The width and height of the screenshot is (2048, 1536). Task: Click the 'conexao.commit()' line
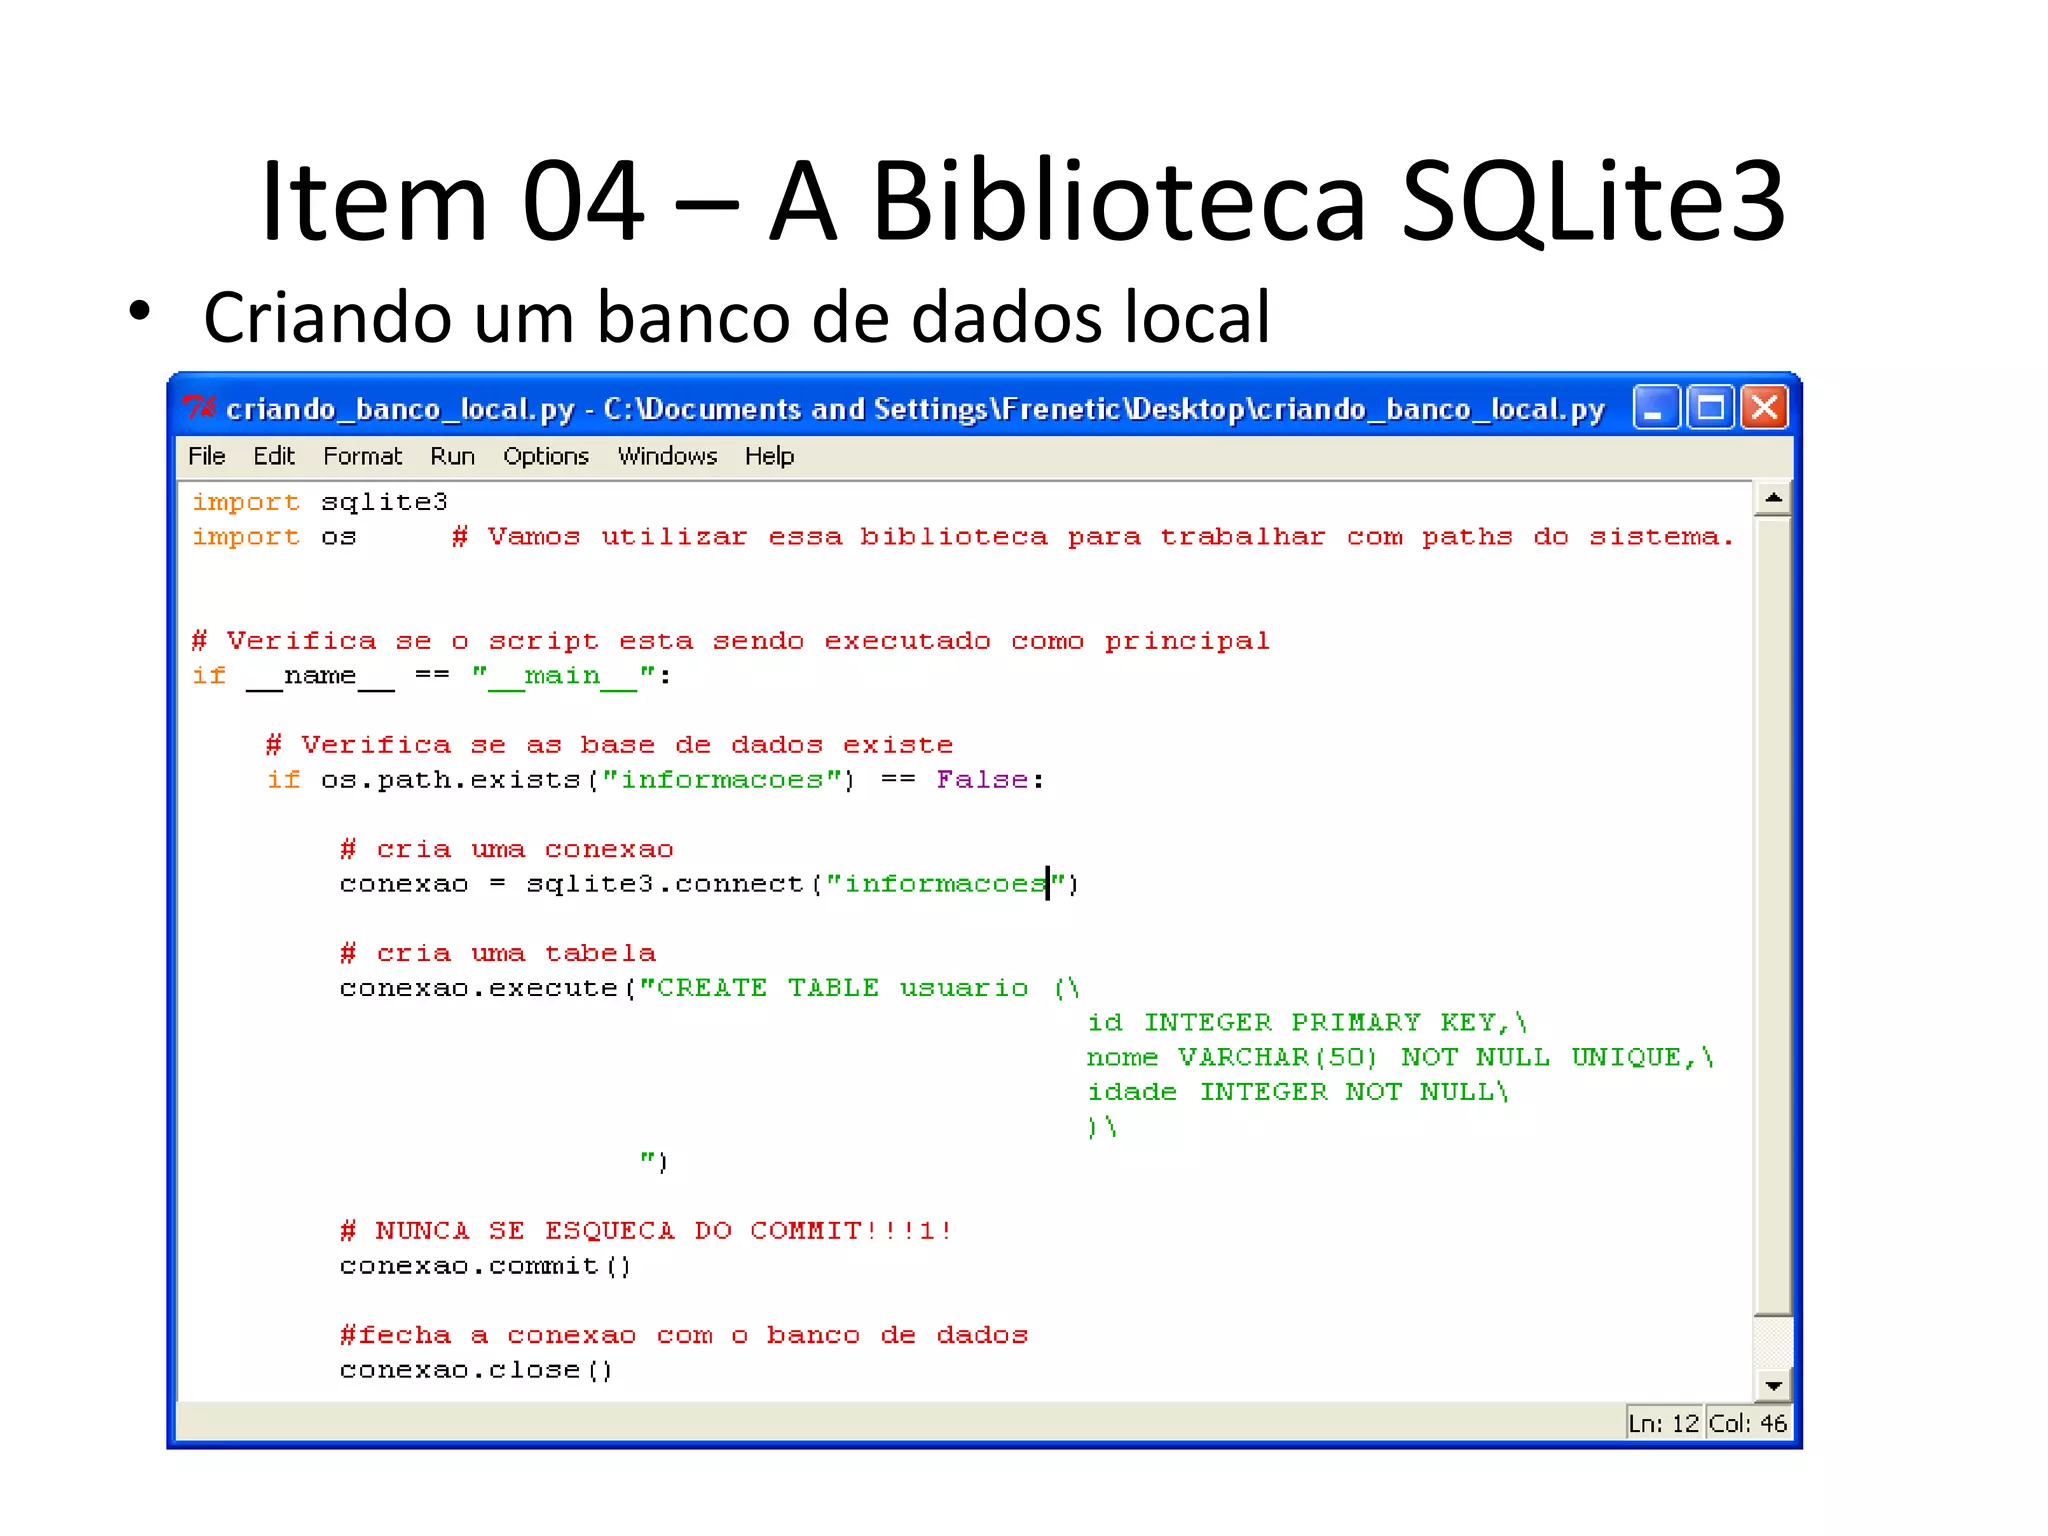(x=485, y=1266)
